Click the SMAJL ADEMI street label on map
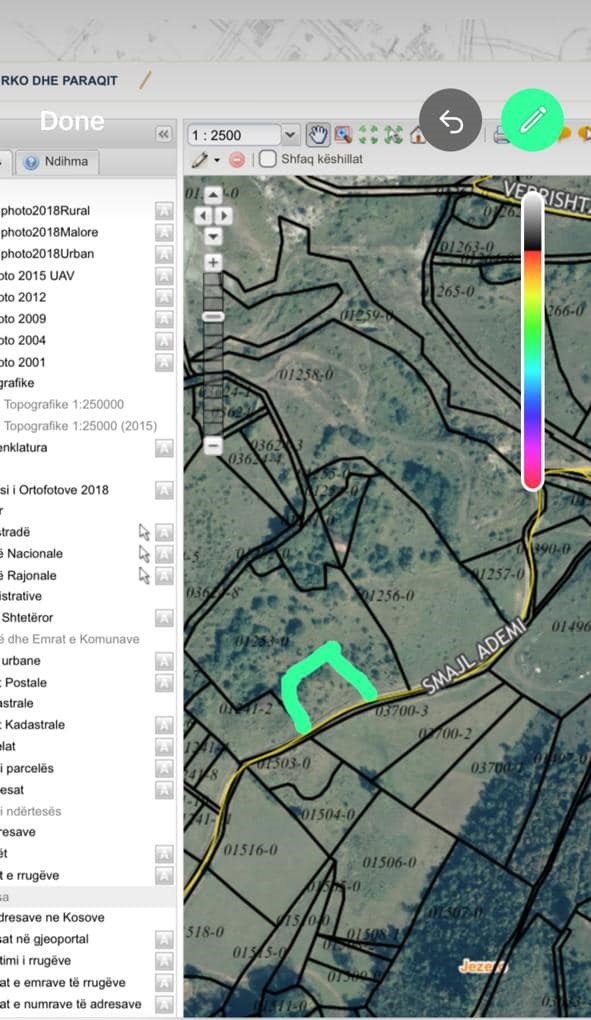Viewport: 591px width, 1020px height. pyautogui.click(x=473, y=655)
